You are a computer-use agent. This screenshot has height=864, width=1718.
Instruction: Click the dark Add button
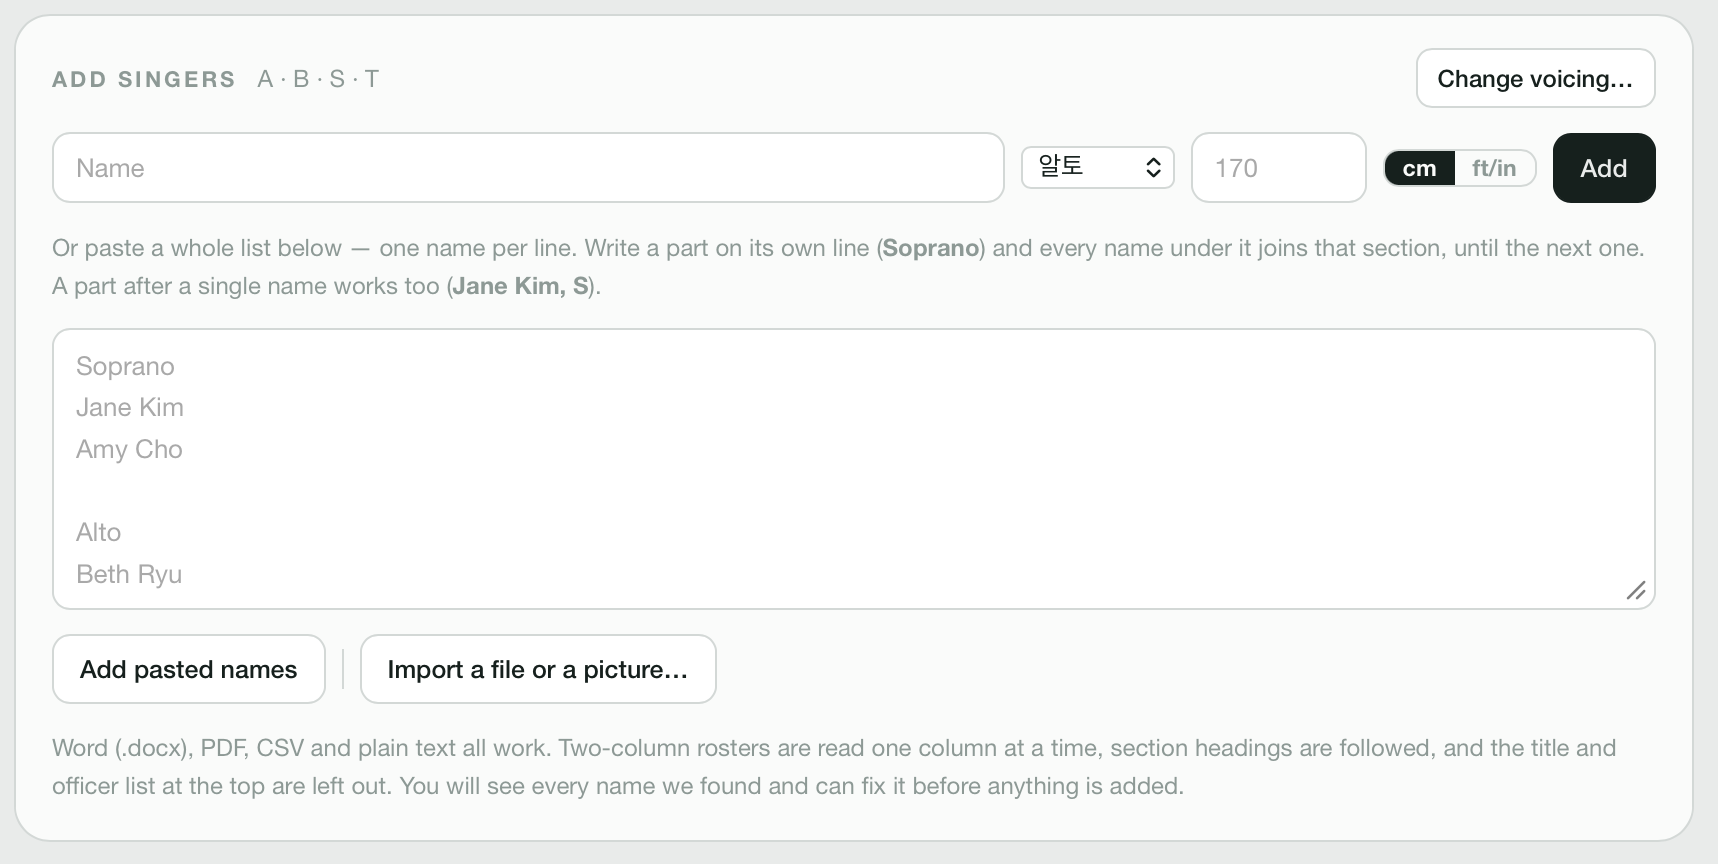(x=1603, y=168)
